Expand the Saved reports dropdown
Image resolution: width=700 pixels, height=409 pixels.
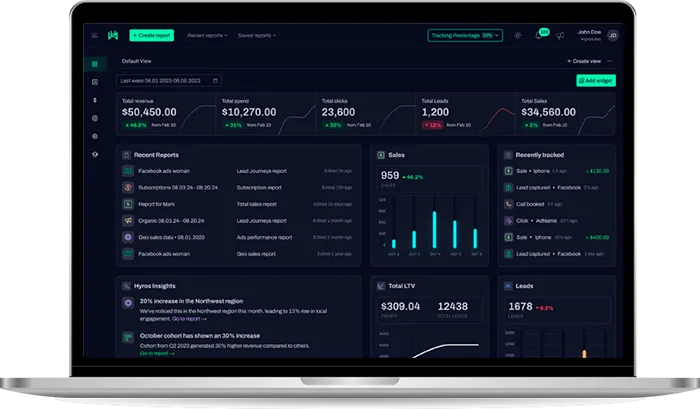[257, 35]
